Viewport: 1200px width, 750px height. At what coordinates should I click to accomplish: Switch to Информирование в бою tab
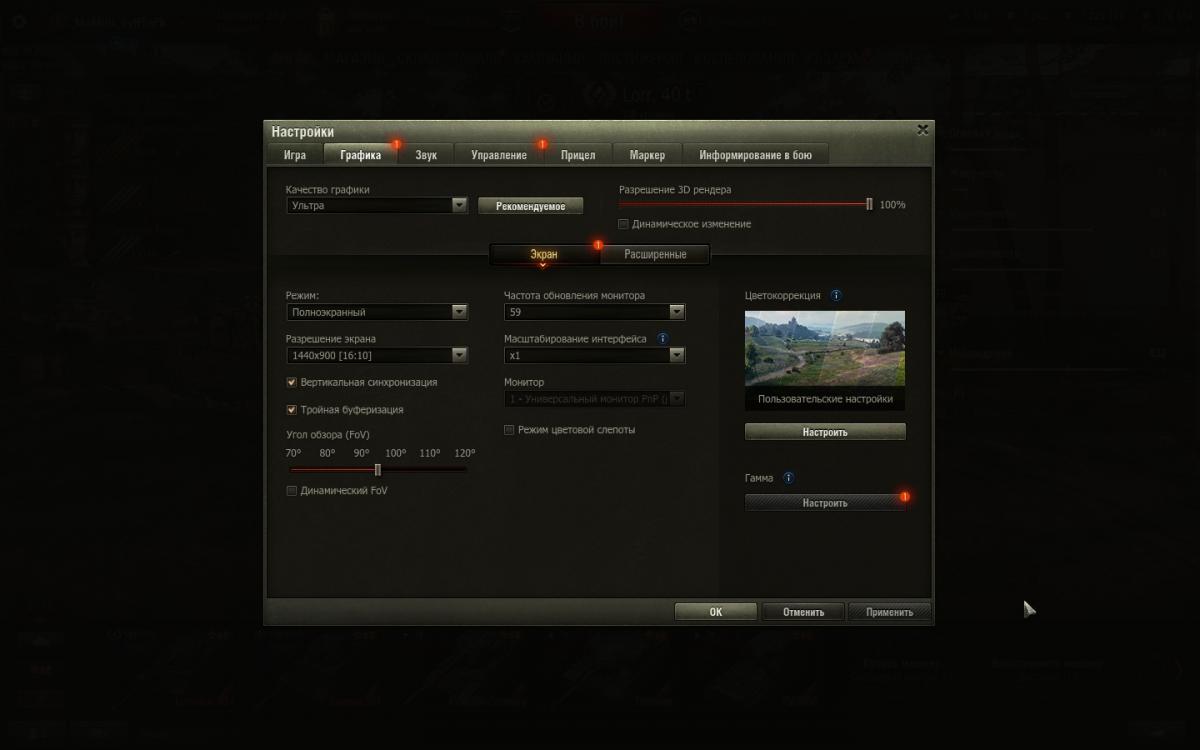pyautogui.click(x=755, y=155)
